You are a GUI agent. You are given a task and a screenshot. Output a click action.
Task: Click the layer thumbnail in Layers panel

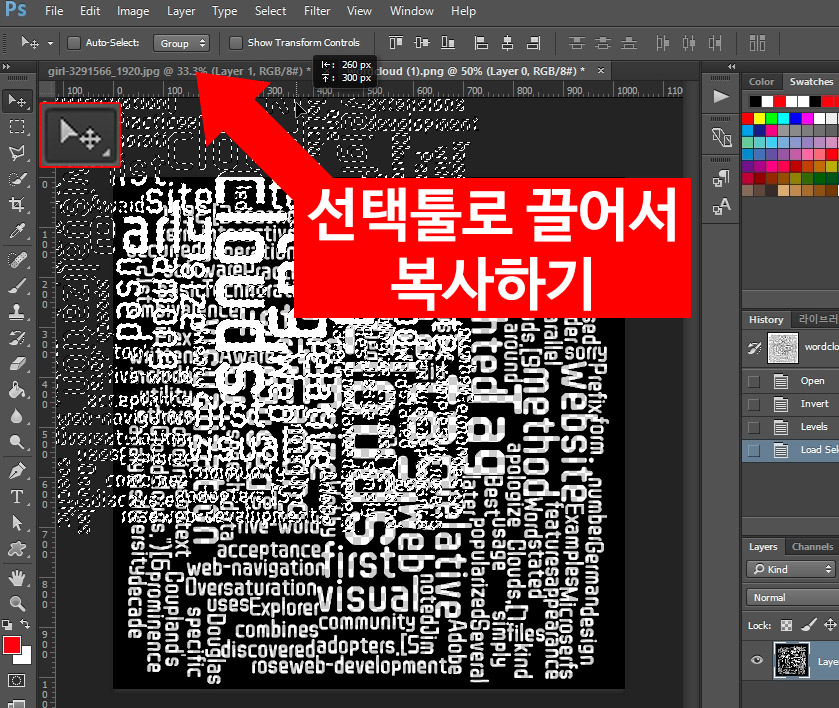(791, 661)
